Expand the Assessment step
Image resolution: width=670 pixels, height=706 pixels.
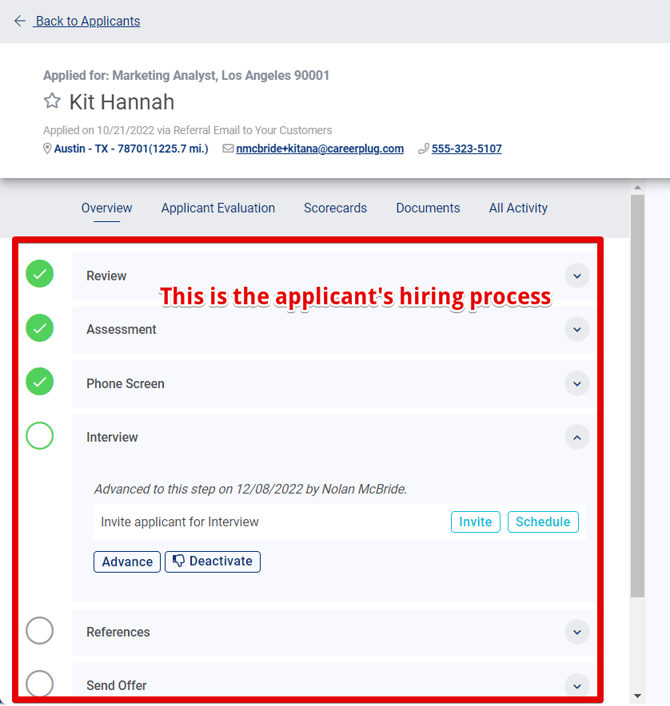577,329
